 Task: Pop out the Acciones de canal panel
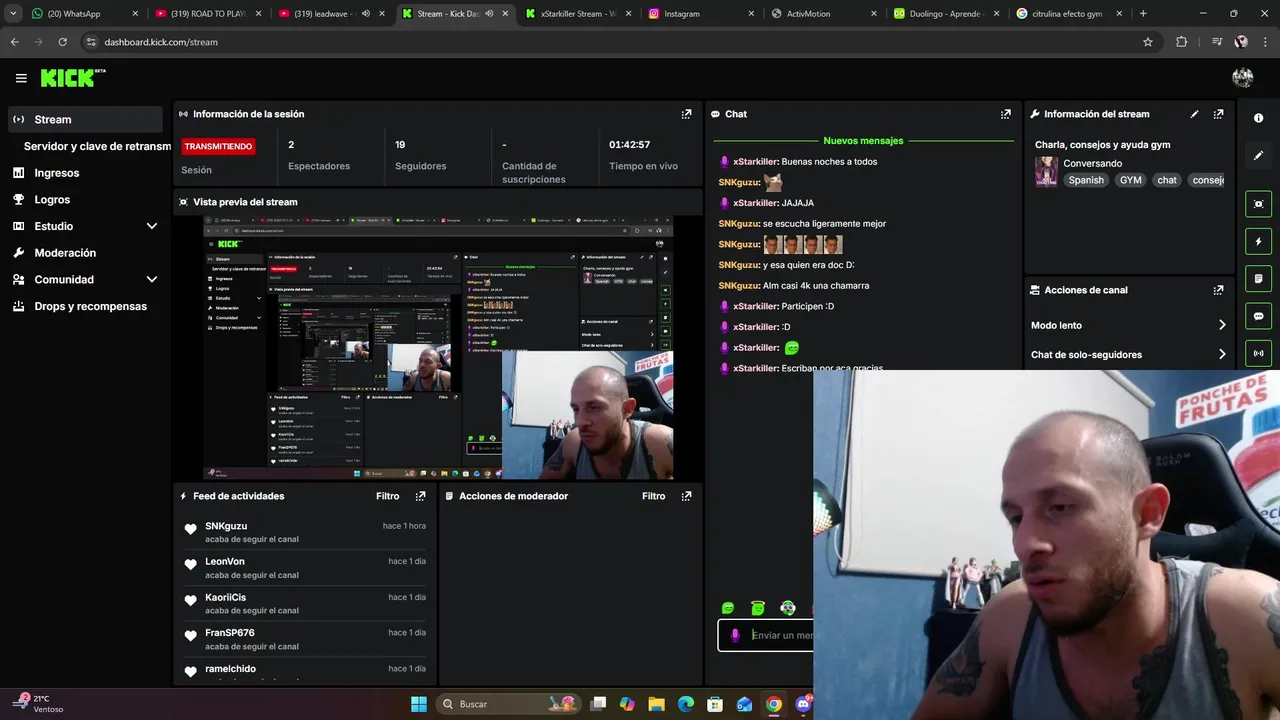(x=1218, y=290)
